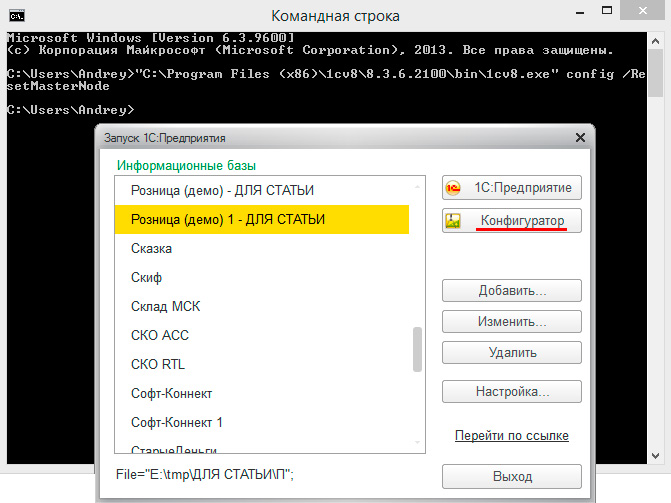
Task: Select Розница (демо) - ДЛЯ СТАТЬИ base
Action: pyautogui.click(x=262, y=190)
